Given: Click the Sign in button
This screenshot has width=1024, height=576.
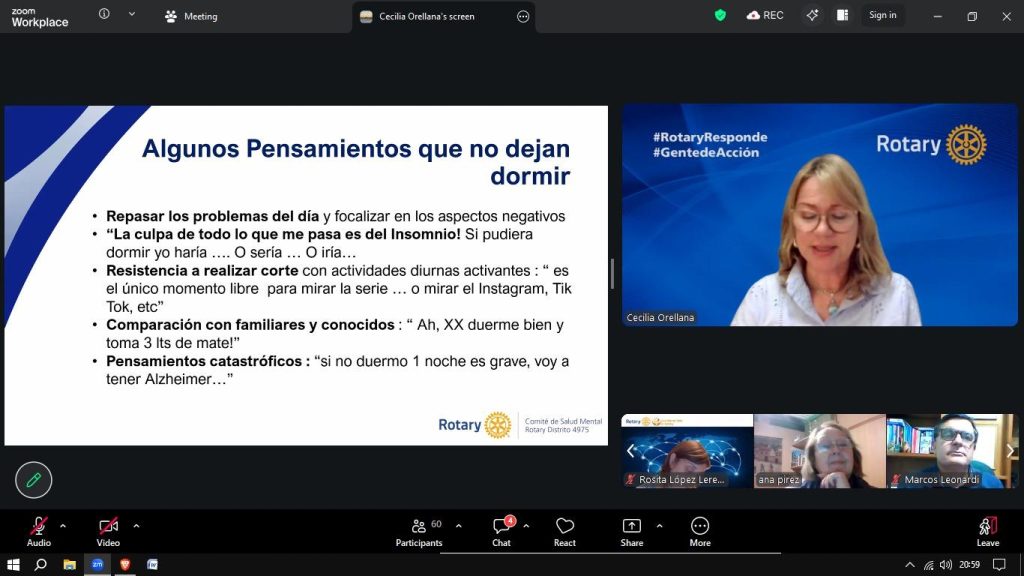Looking at the screenshot, I should [x=882, y=15].
